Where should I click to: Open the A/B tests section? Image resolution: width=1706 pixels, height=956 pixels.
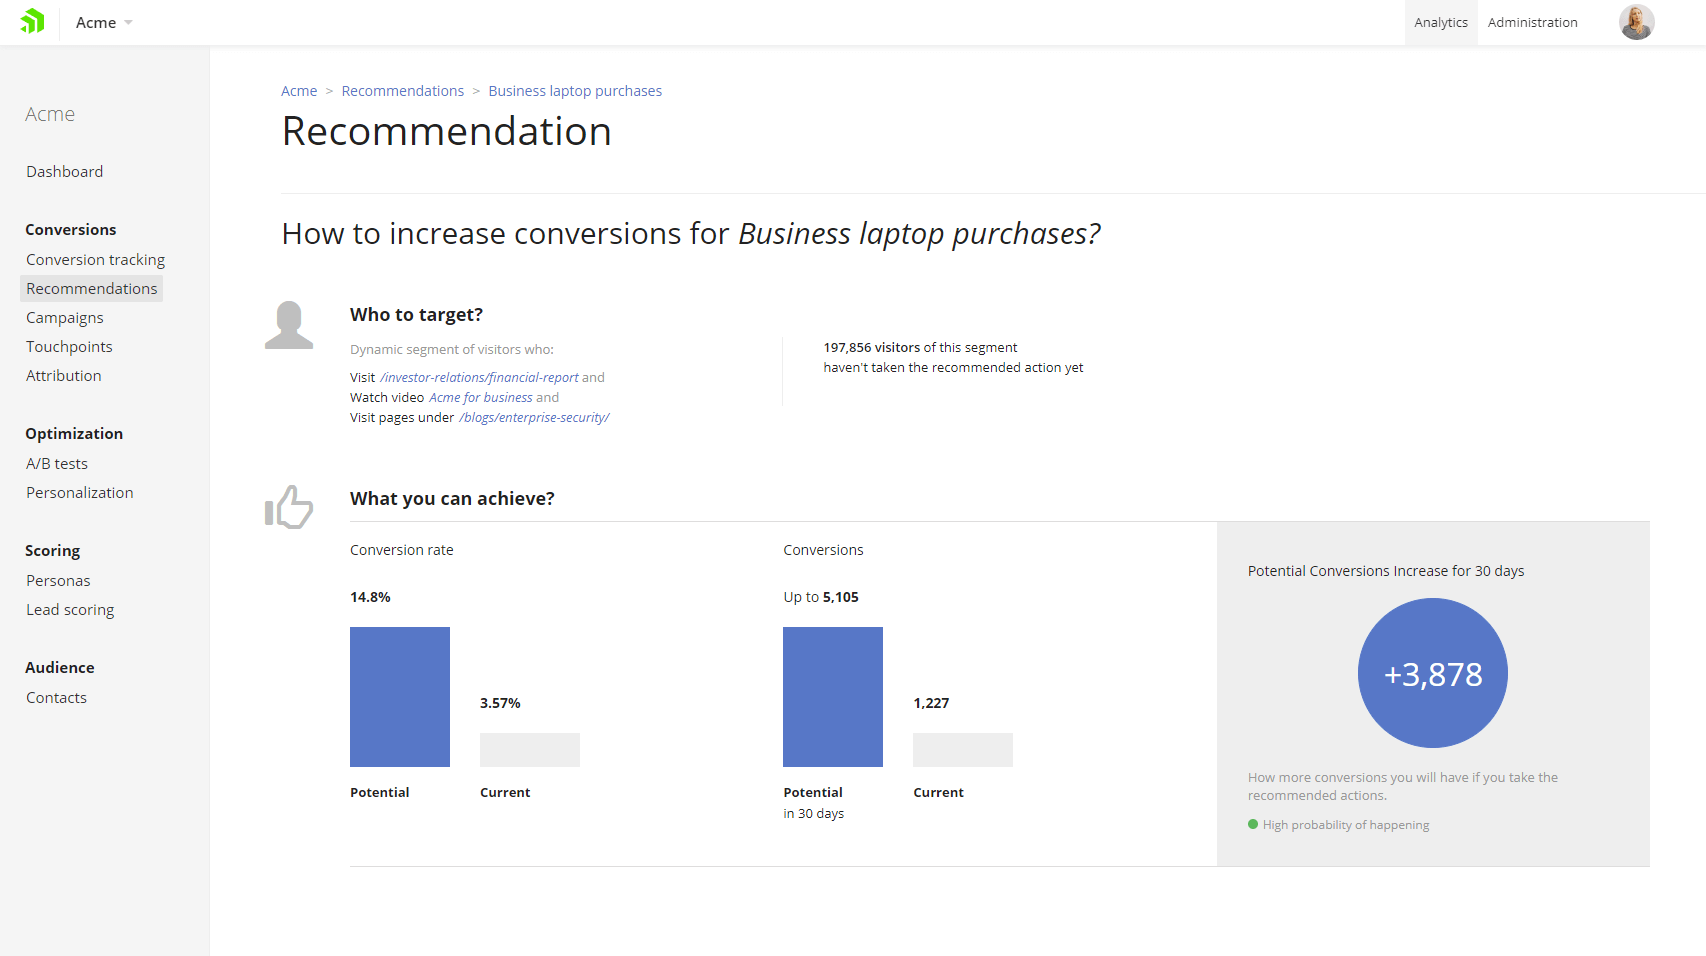click(x=57, y=464)
